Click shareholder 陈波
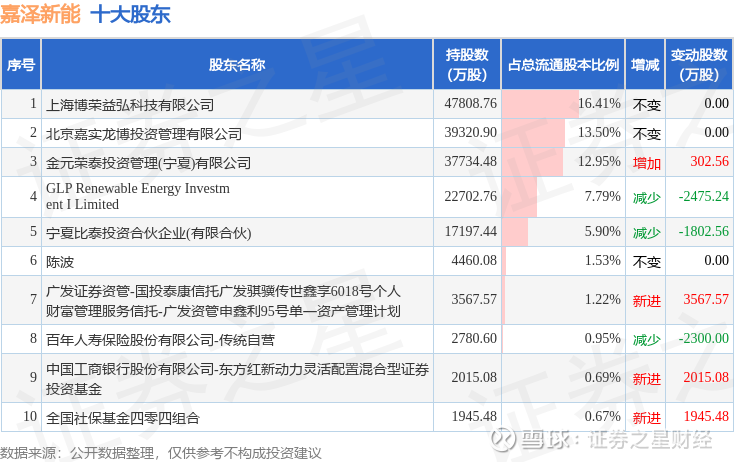 (x=60, y=262)
